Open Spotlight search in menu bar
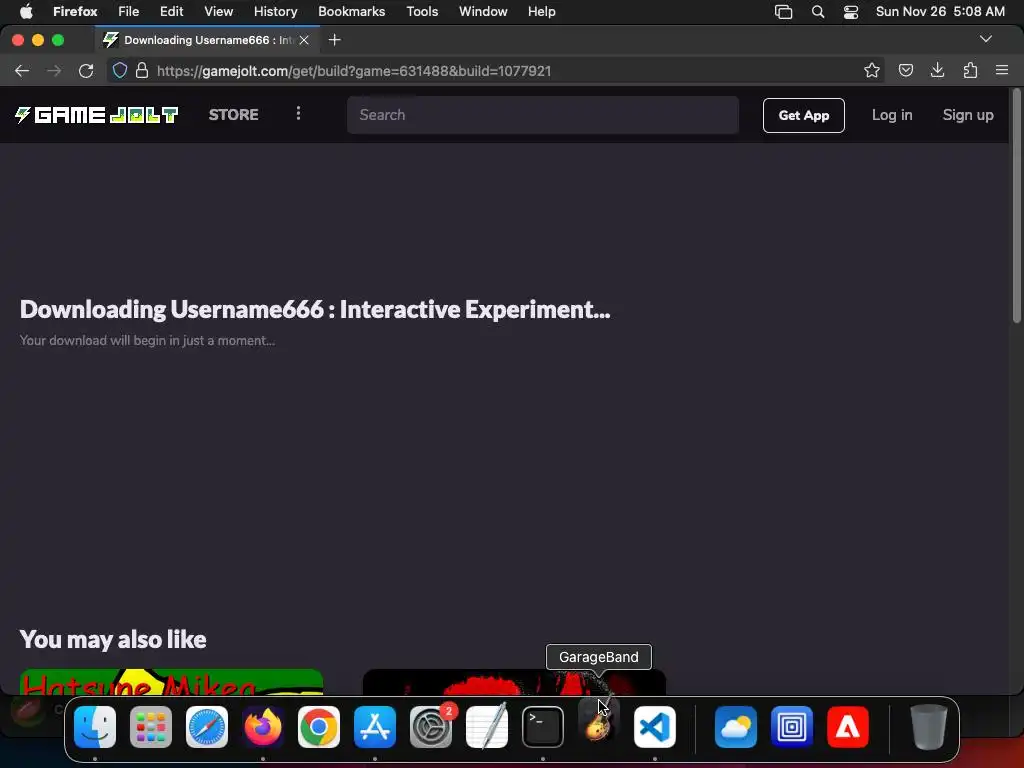 [x=818, y=11]
